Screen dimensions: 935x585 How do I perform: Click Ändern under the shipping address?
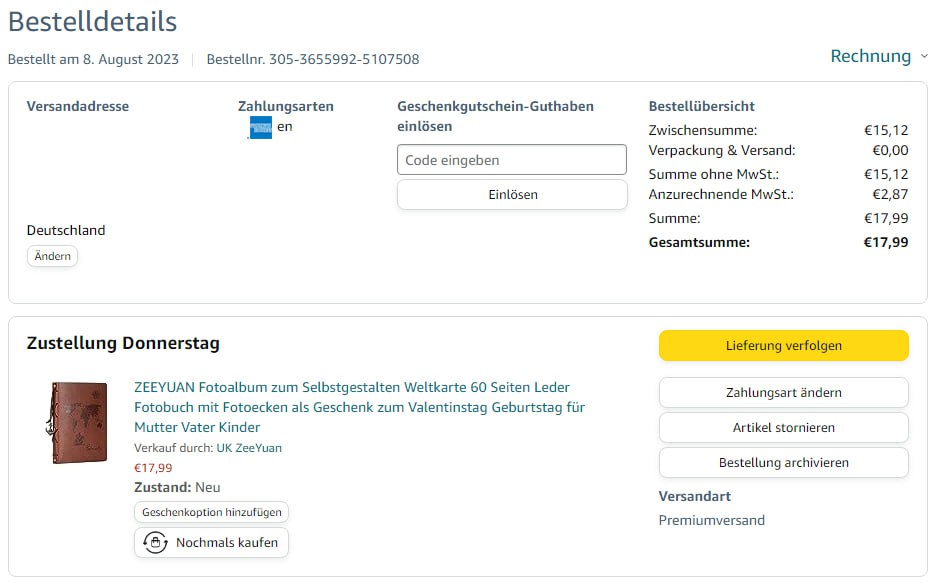tap(52, 257)
